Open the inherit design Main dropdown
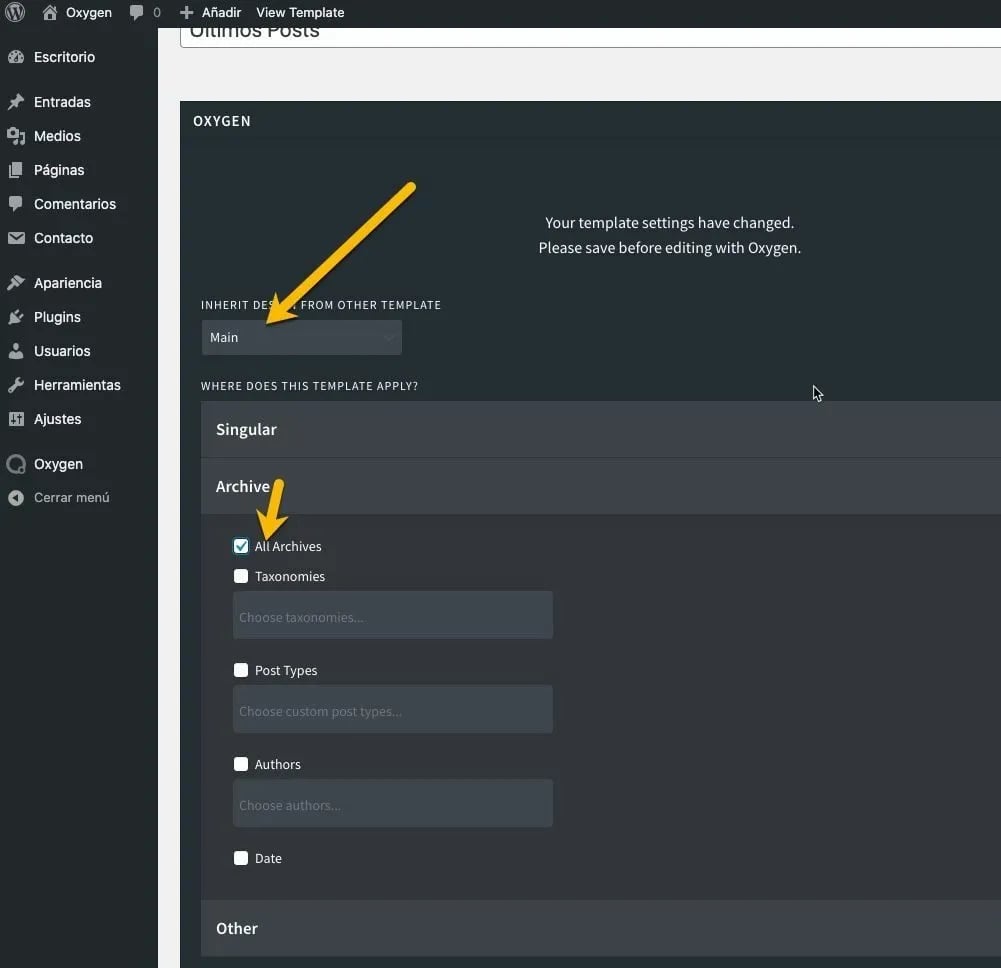 (x=301, y=338)
